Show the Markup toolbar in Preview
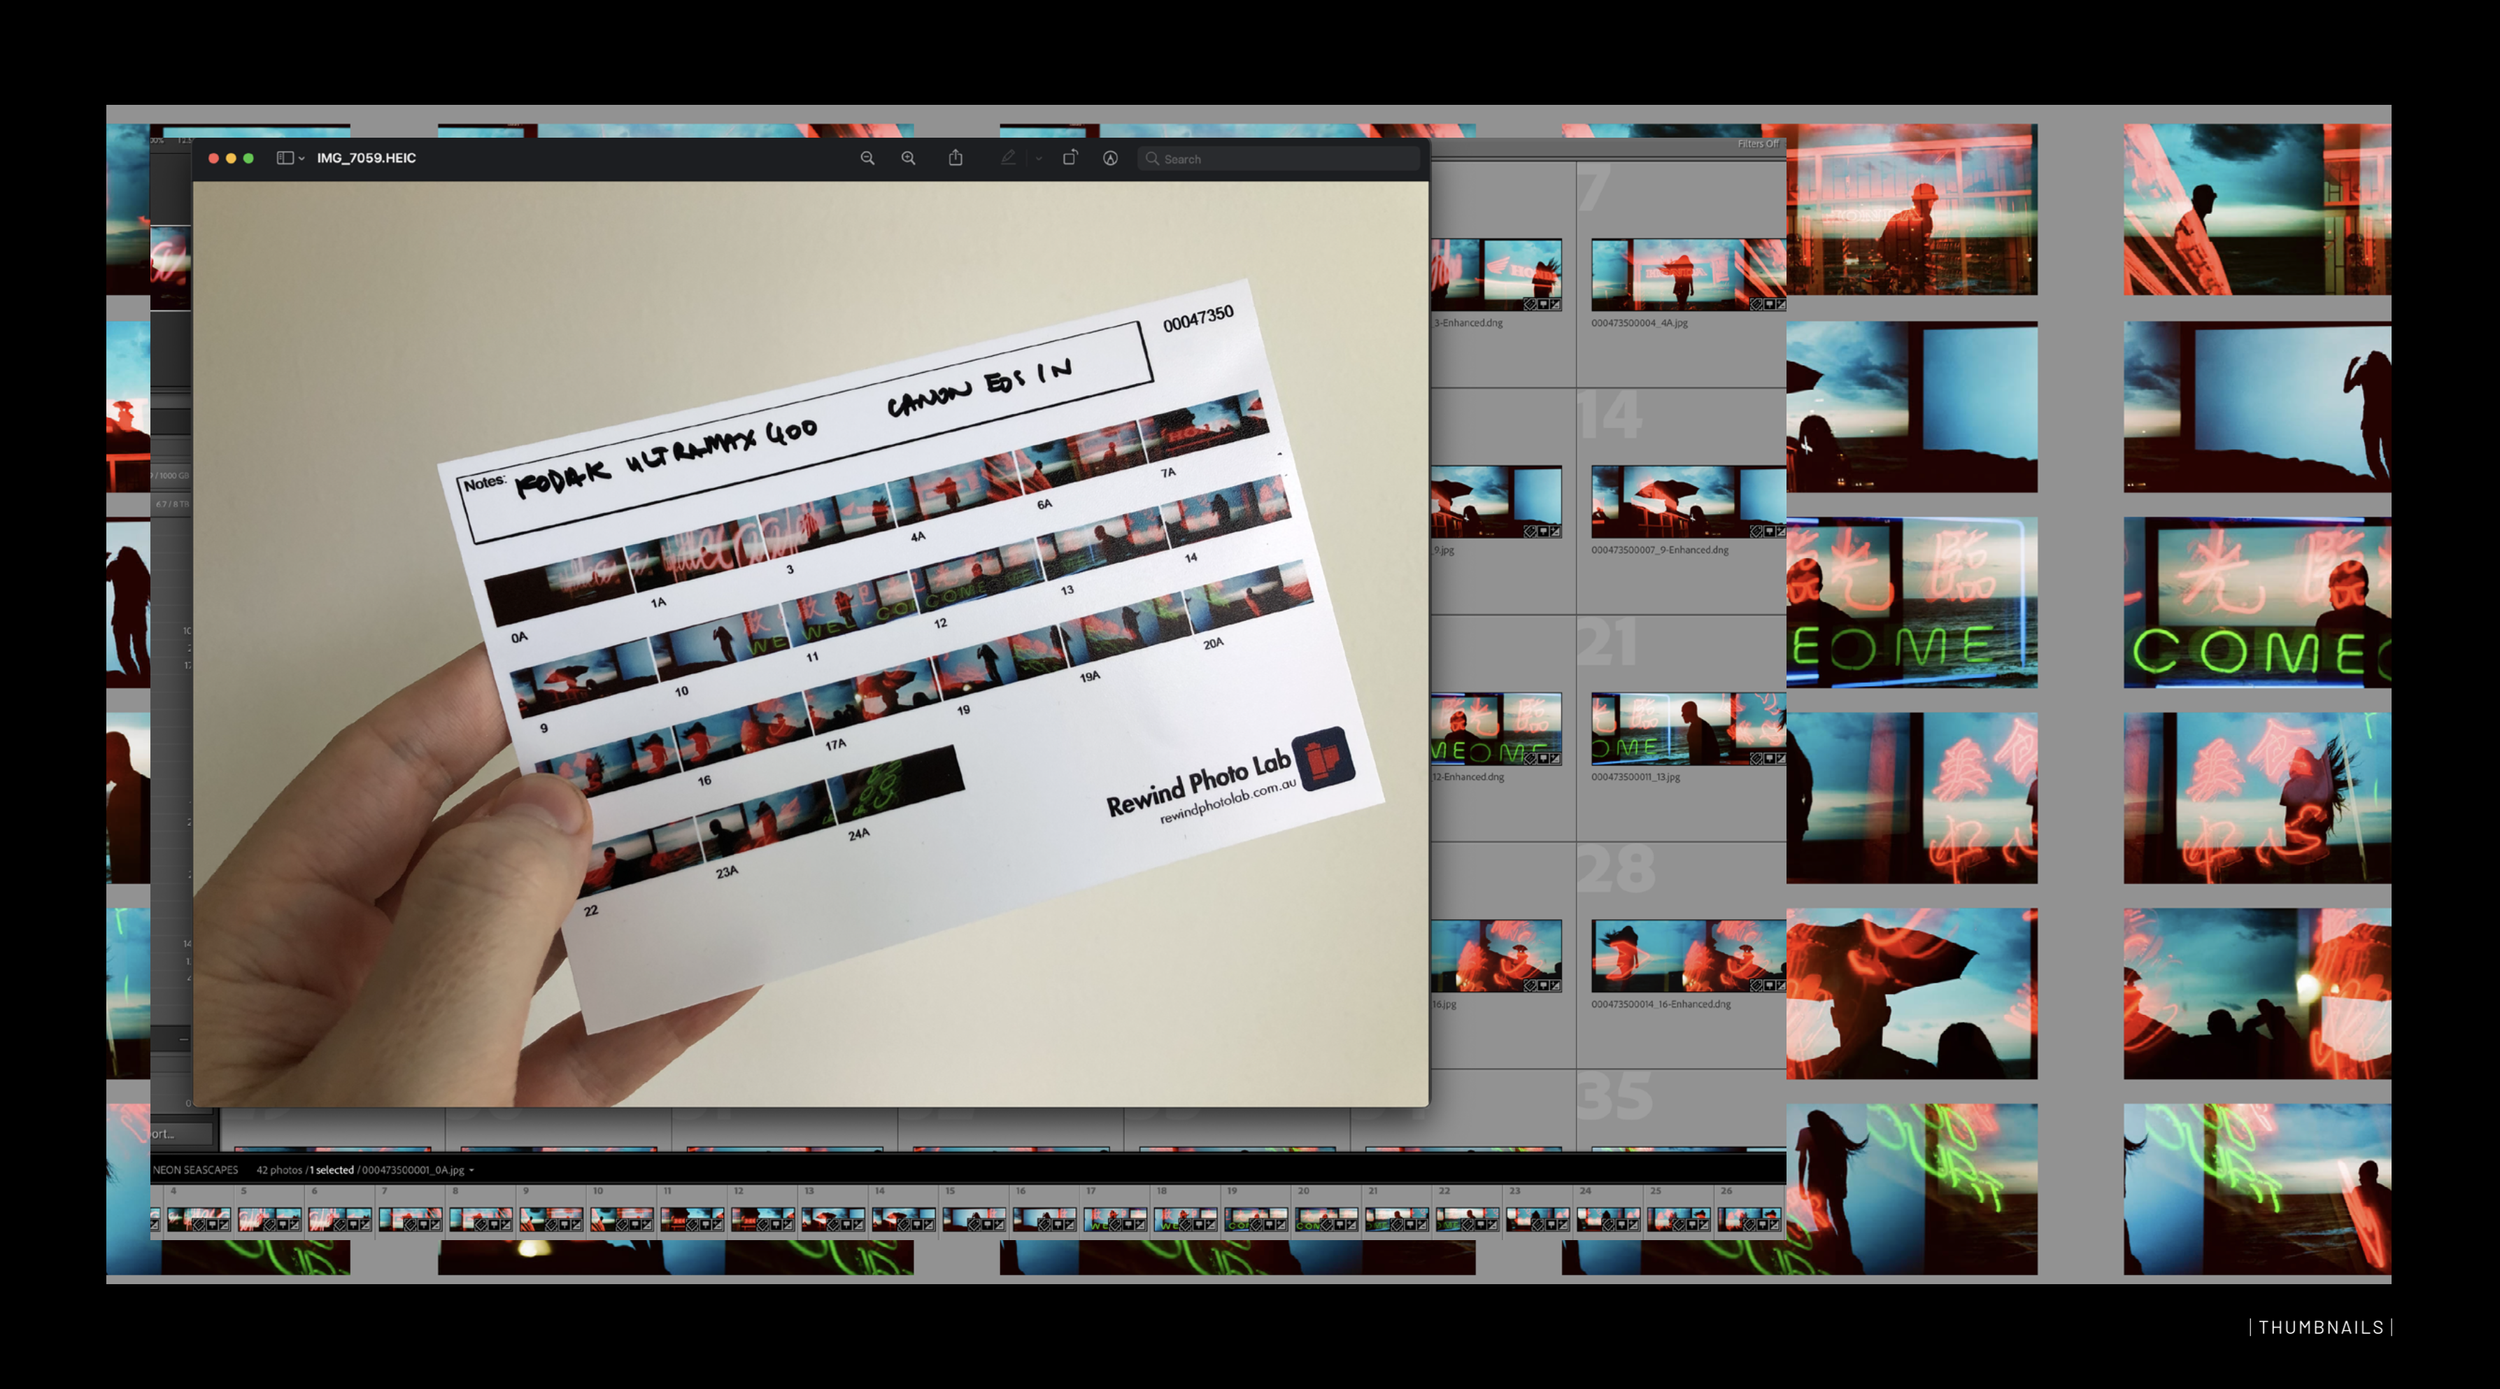The width and height of the screenshot is (2500, 1389). (1110, 158)
